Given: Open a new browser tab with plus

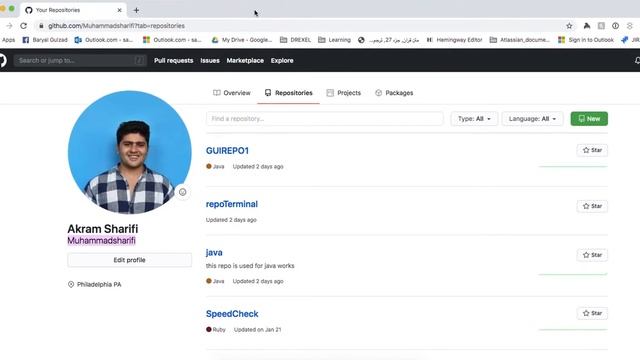Looking at the screenshot, I should coord(136,10).
